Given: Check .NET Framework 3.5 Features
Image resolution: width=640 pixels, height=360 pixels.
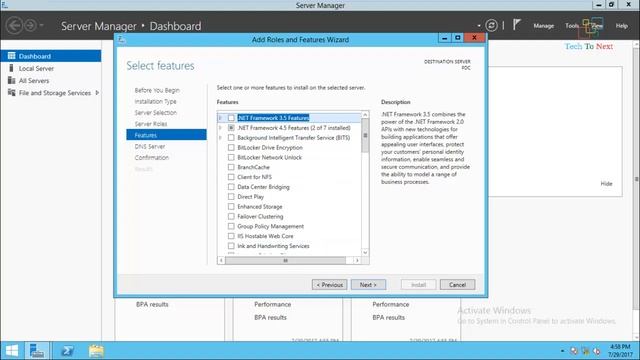Looking at the screenshot, I should click(x=231, y=118).
